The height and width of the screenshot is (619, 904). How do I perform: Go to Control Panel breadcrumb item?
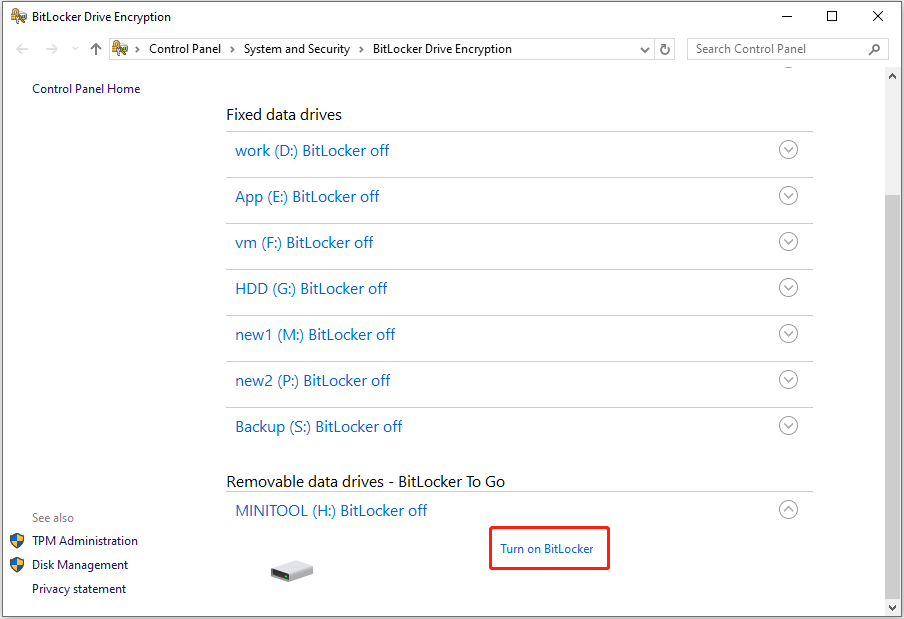tap(185, 49)
